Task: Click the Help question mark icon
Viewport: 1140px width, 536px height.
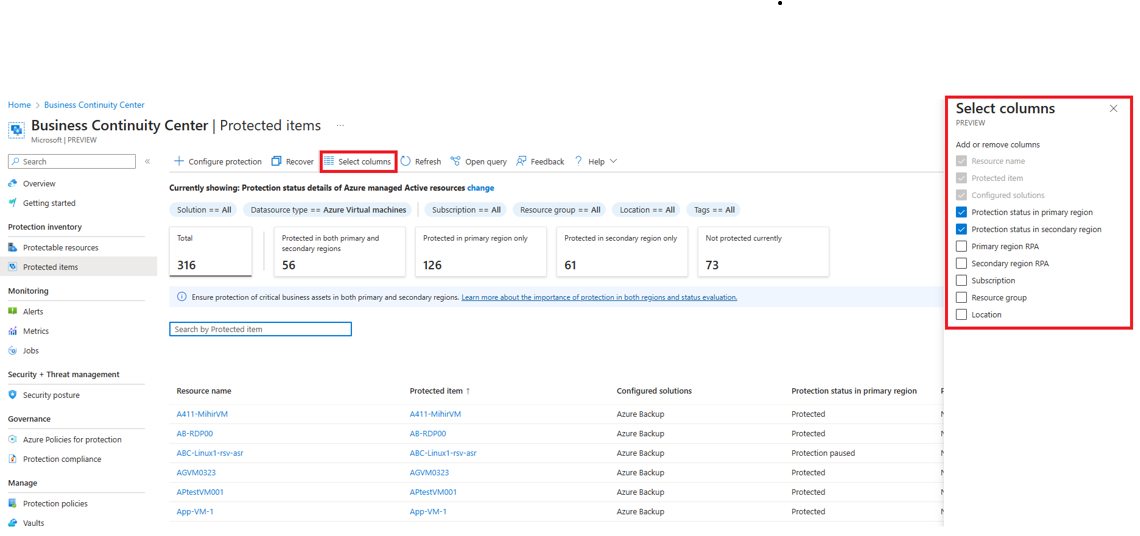Action: click(579, 161)
